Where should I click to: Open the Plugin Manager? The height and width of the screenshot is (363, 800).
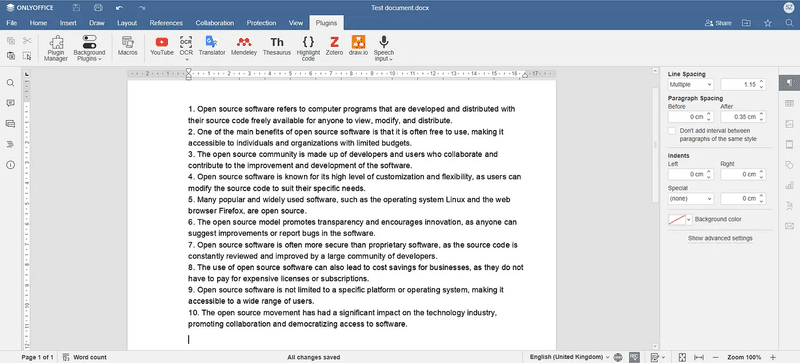click(x=56, y=49)
